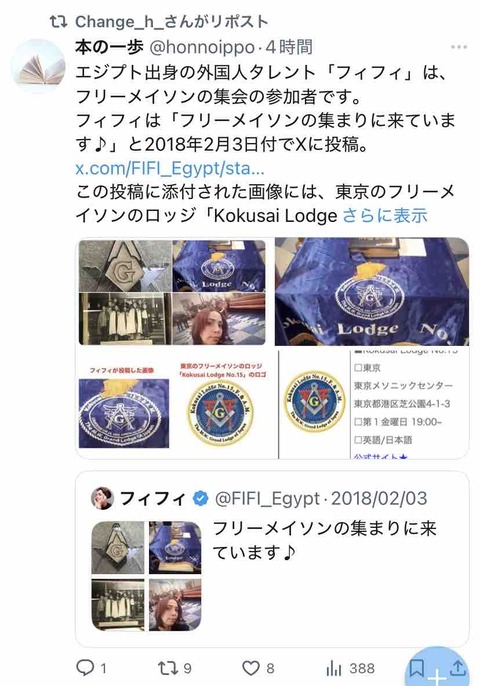The width and height of the screenshot is (480, 686).
Task: Open フィフィ's small profile avatar
Action: pos(102,498)
